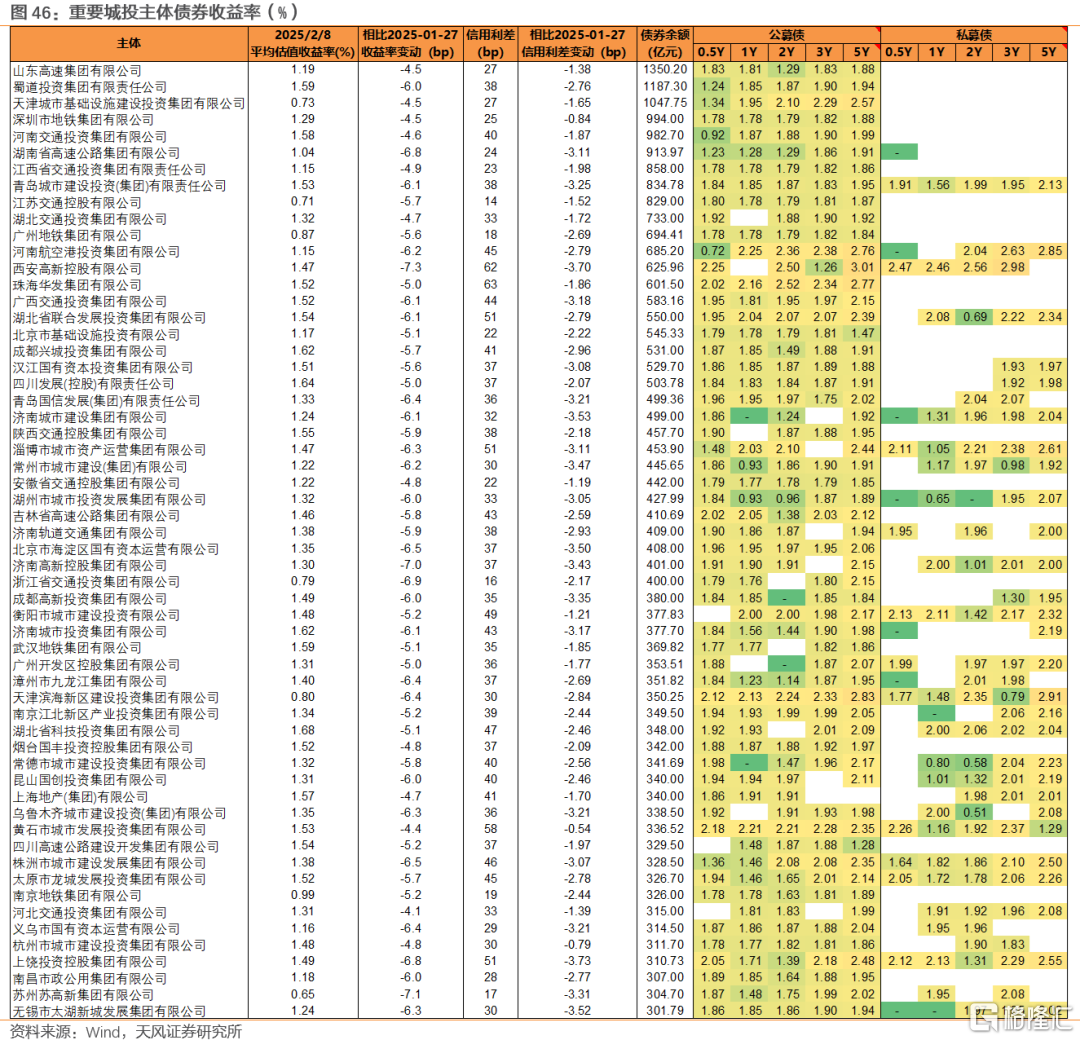
Task: Click 南京地铁集团有限公司 yield value 0.99
Action: point(302,895)
